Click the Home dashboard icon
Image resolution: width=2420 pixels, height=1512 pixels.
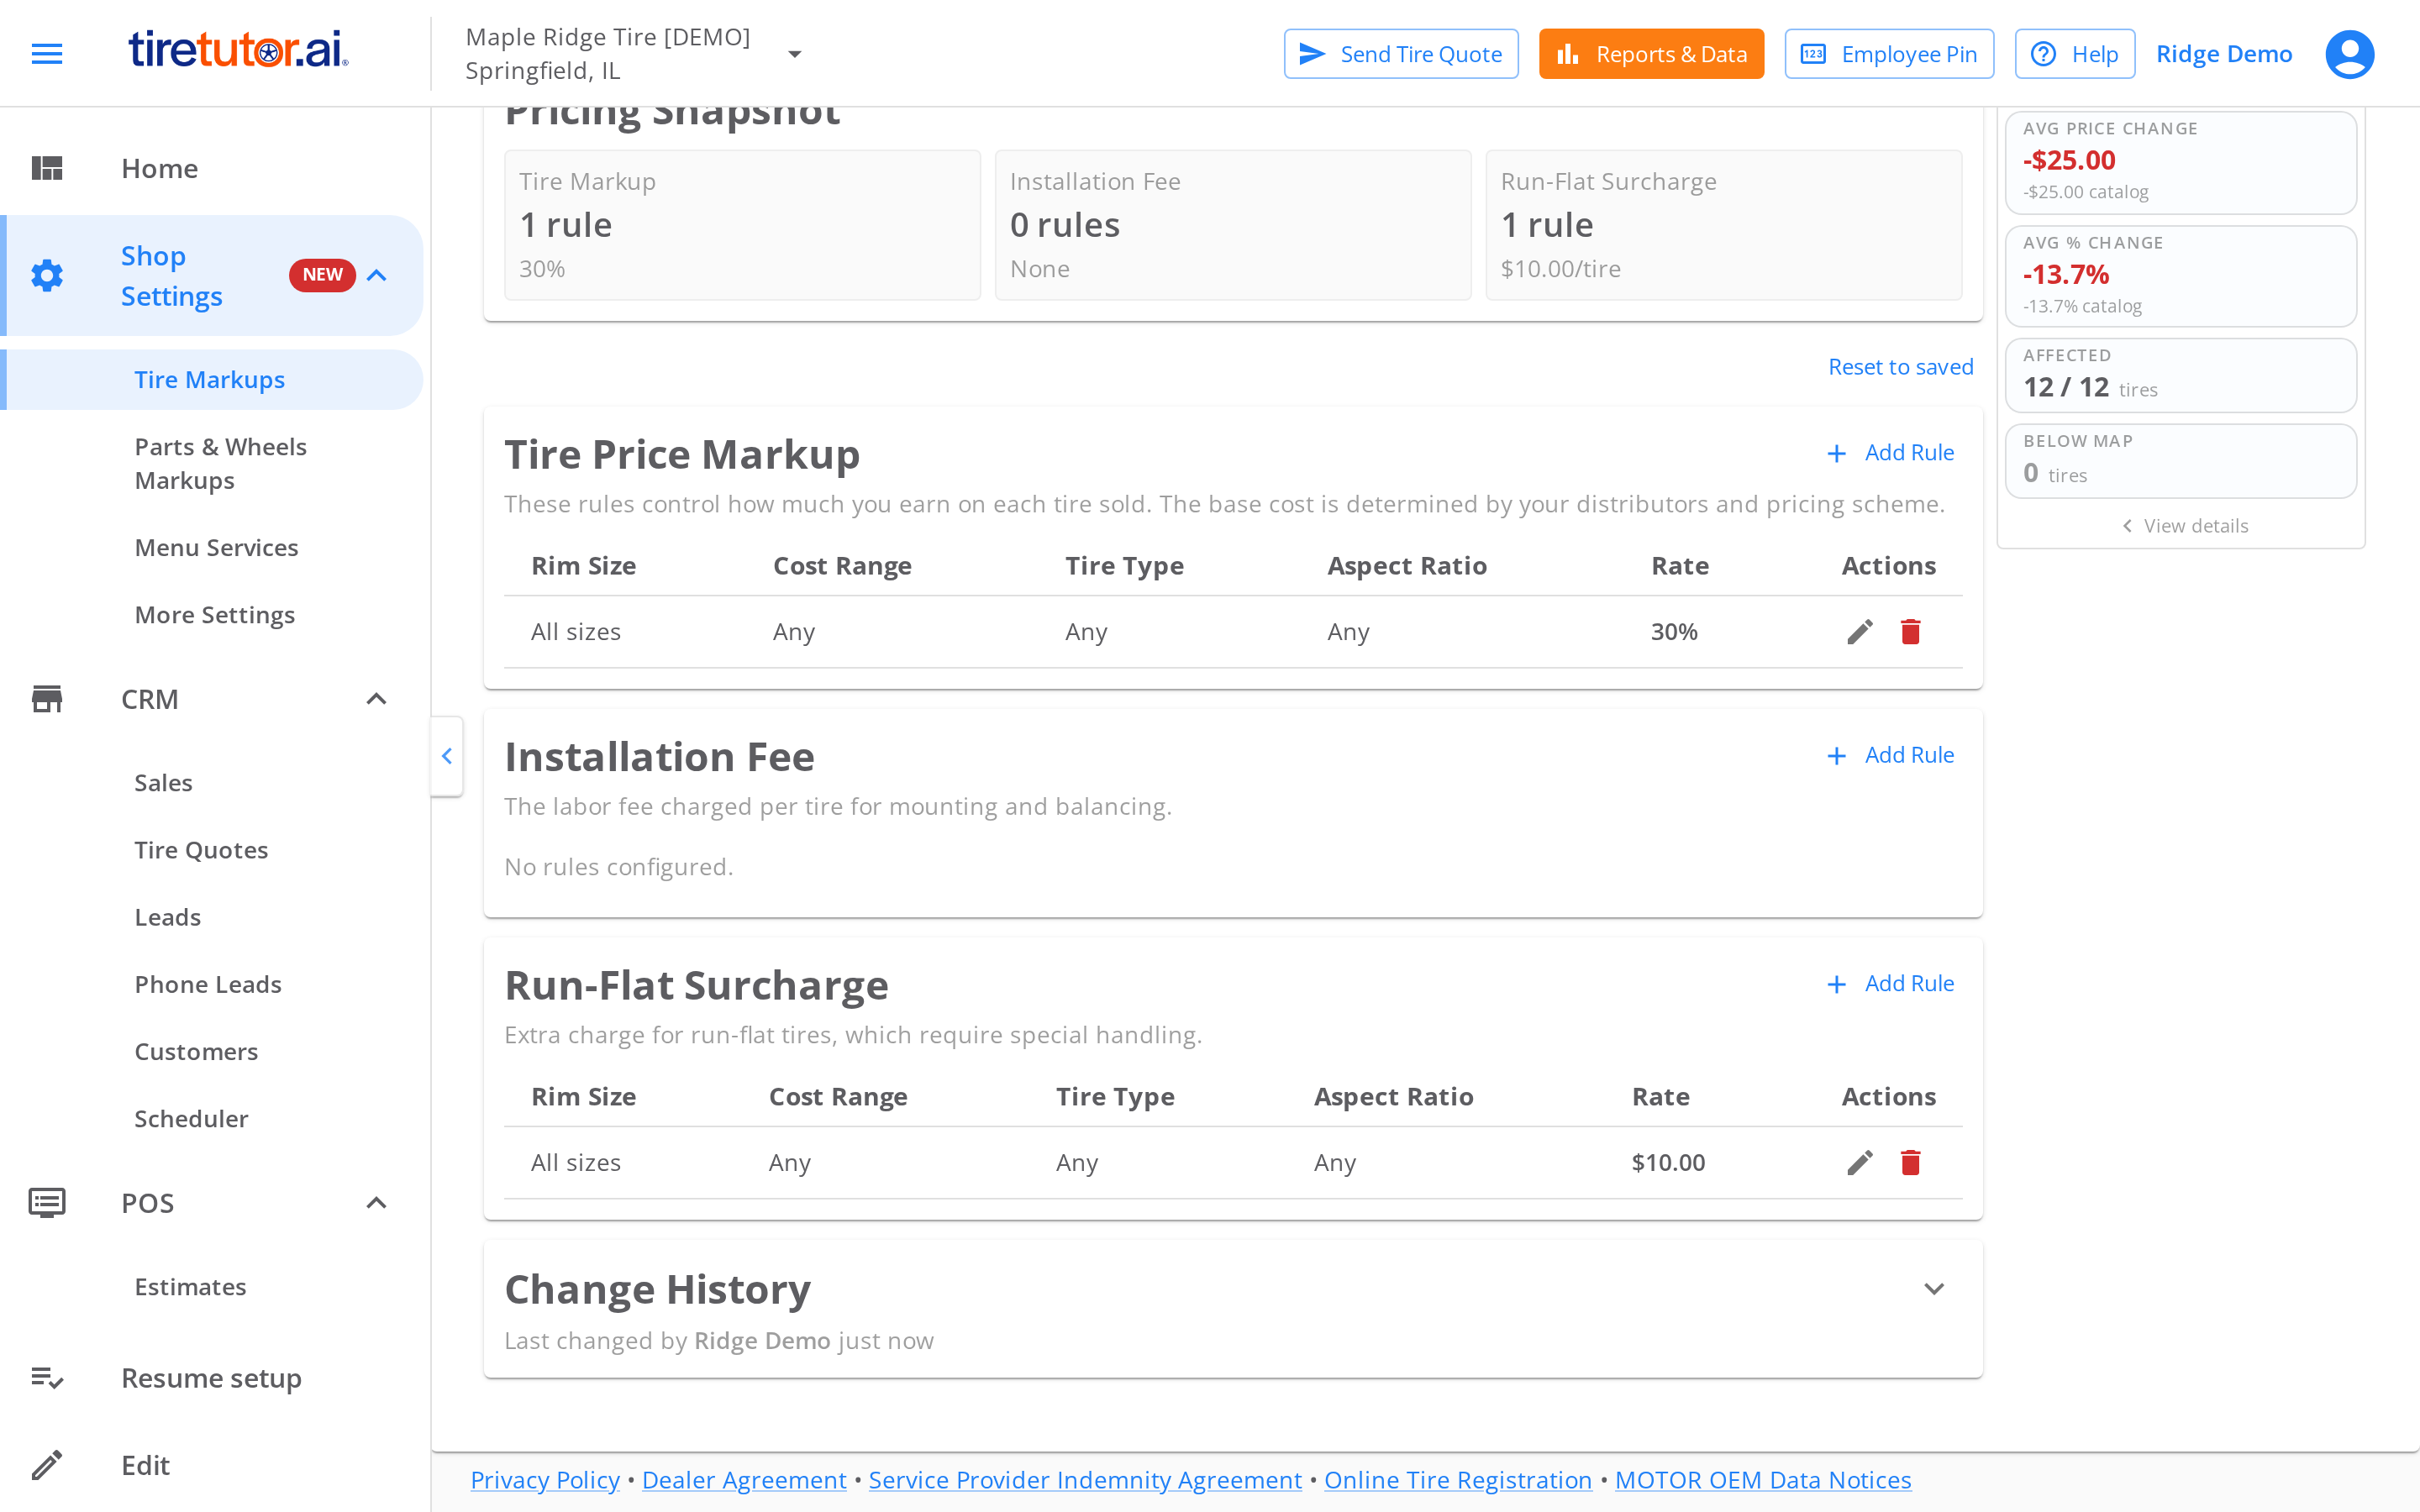pos(47,168)
